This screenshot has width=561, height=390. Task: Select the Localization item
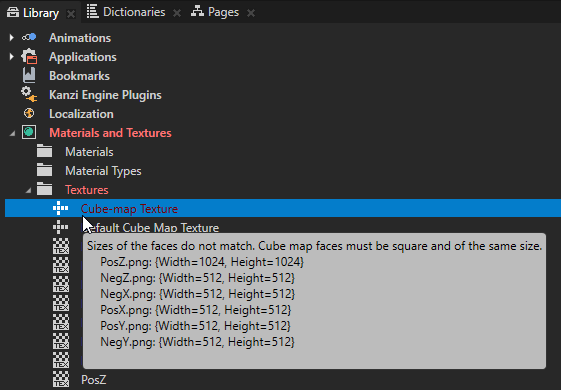click(x=81, y=114)
